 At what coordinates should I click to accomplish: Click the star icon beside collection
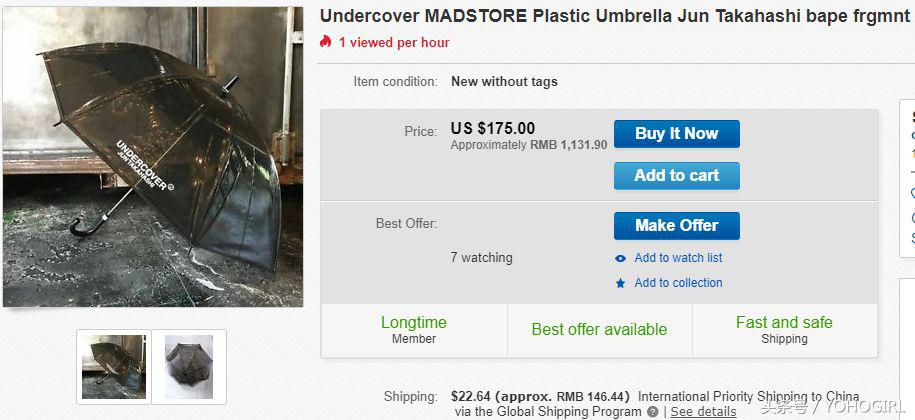620,283
